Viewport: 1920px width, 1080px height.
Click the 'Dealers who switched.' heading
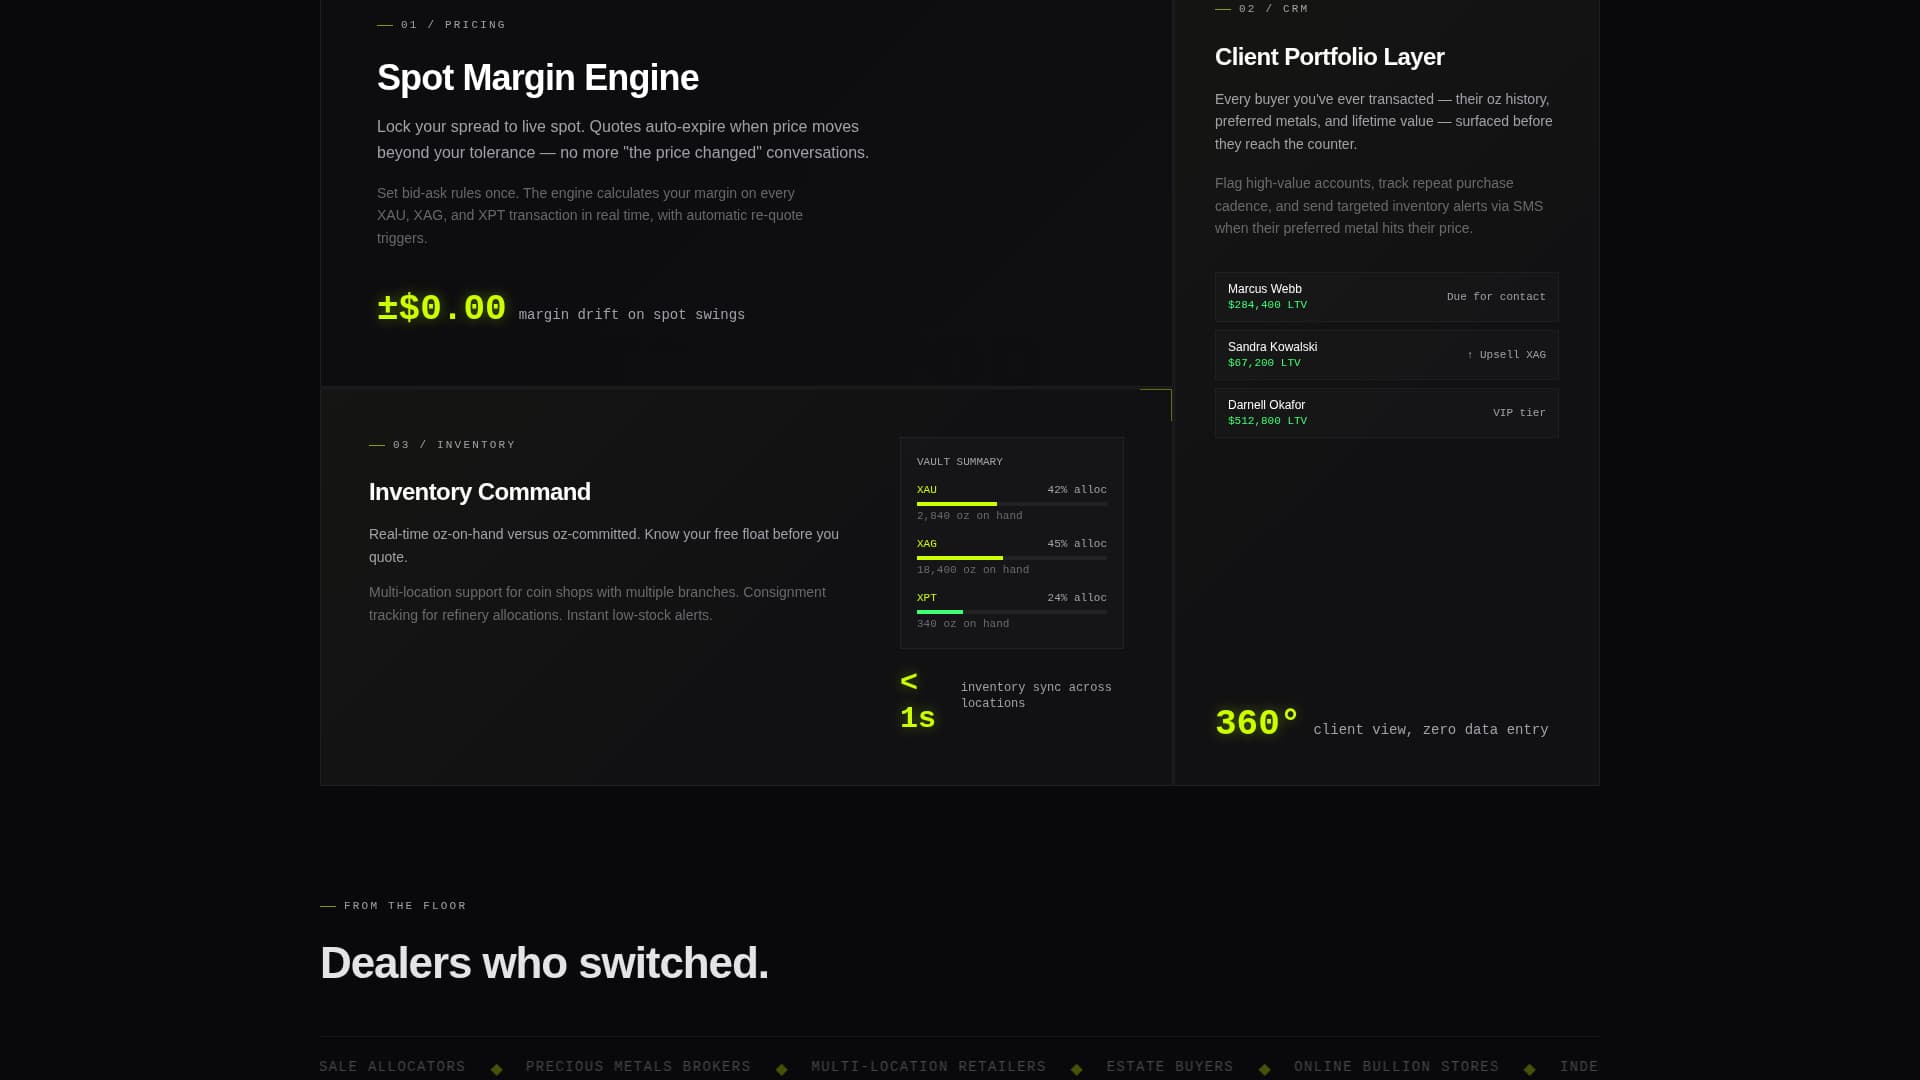coord(544,963)
